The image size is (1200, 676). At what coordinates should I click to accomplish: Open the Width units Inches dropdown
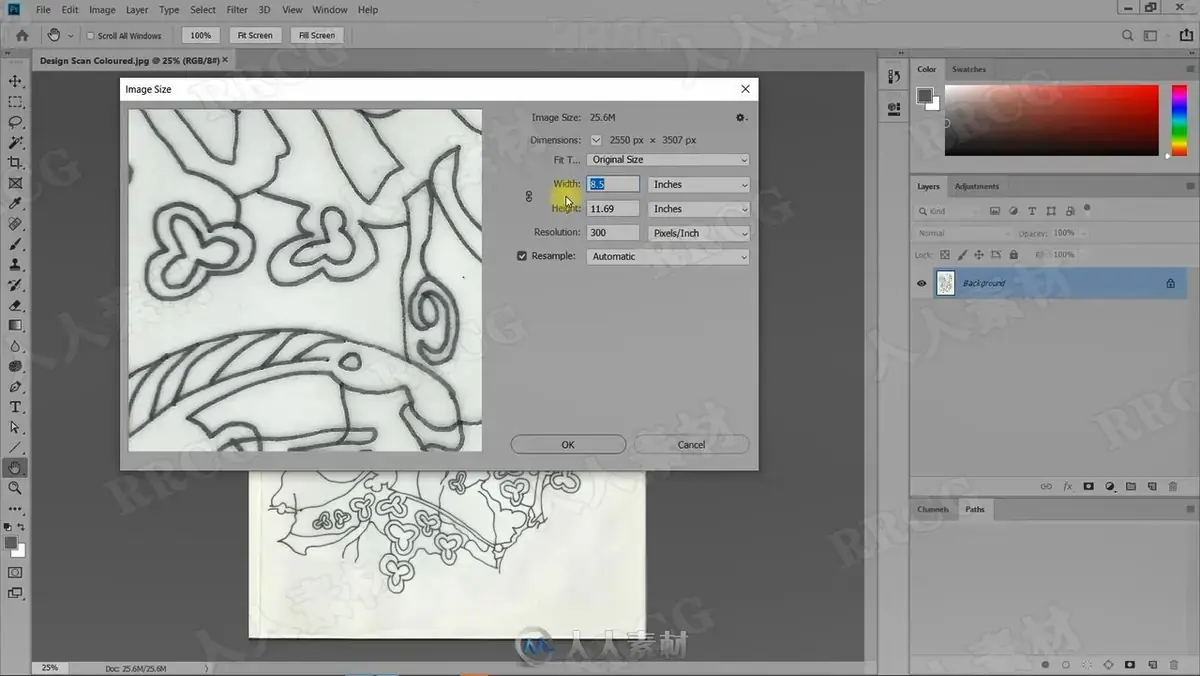point(699,185)
